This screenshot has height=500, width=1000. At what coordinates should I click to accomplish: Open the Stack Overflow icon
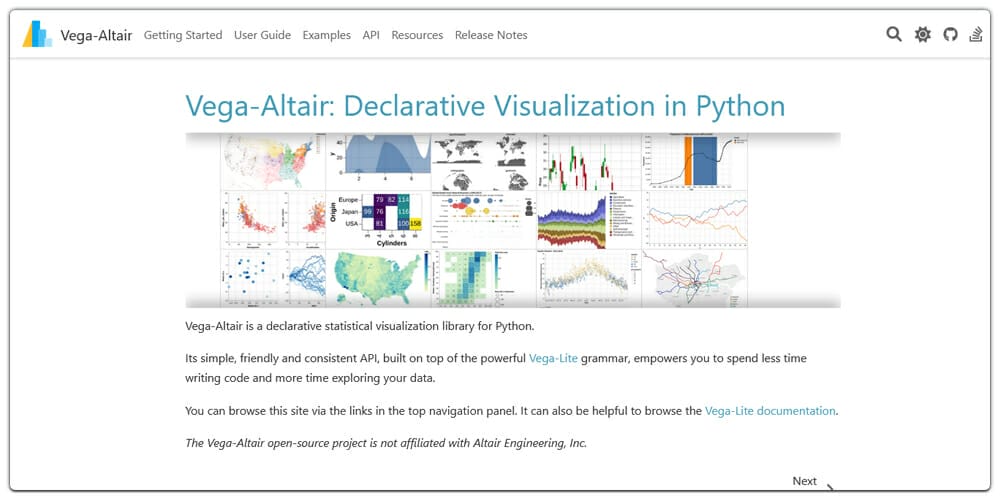tap(977, 35)
